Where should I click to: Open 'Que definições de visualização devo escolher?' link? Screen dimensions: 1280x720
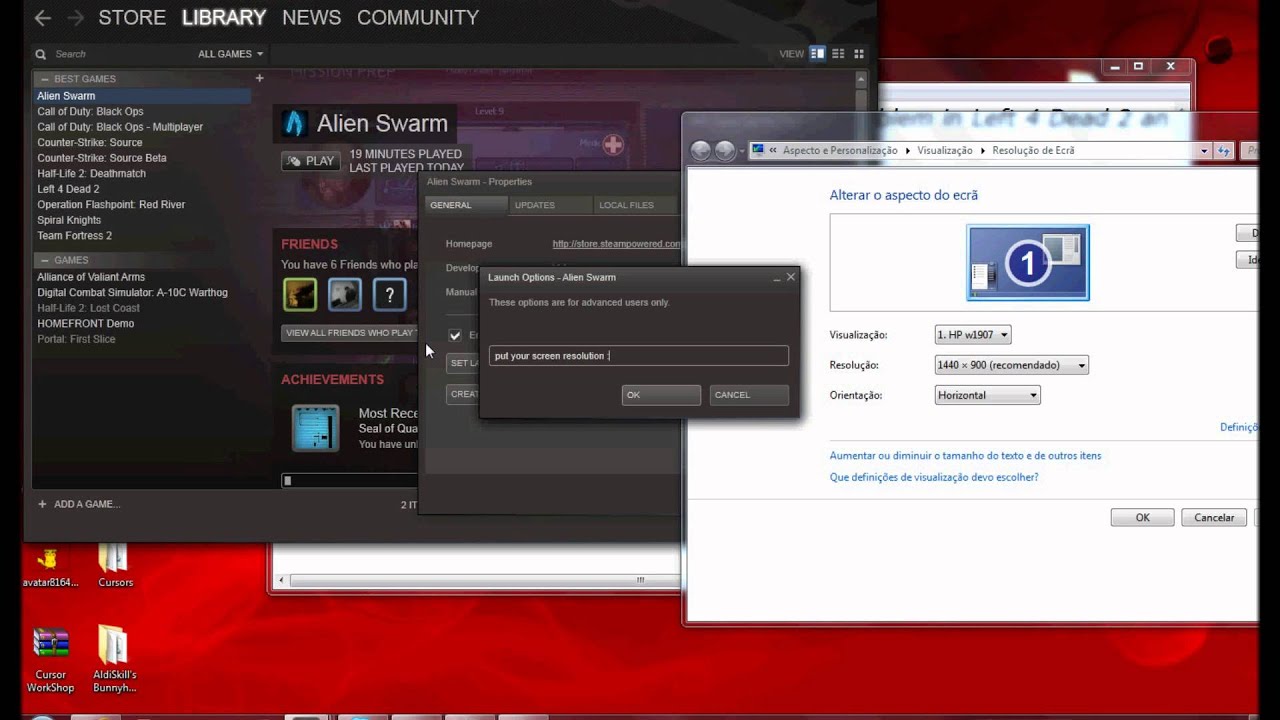[934, 478]
